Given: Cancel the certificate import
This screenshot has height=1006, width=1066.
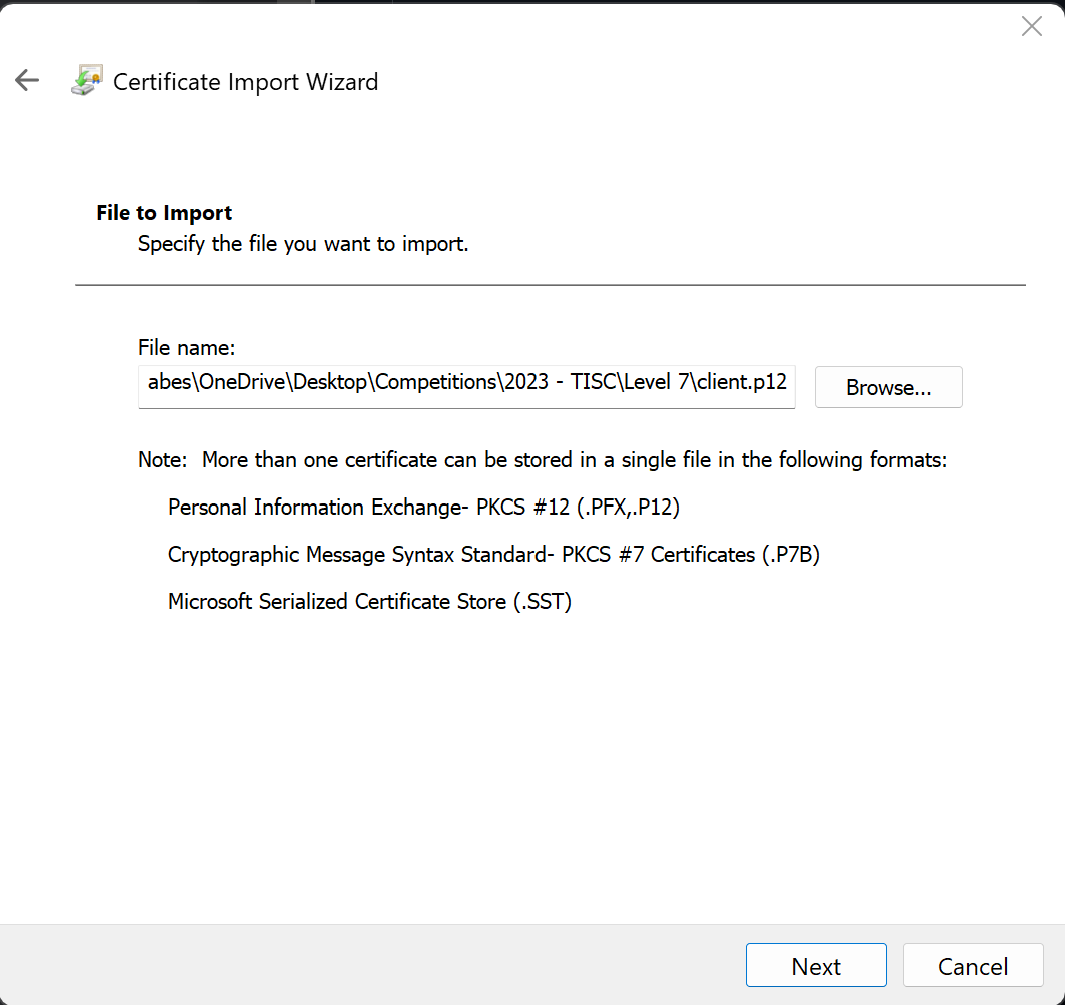Looking at the screenshot, I should tap(972, 966).
